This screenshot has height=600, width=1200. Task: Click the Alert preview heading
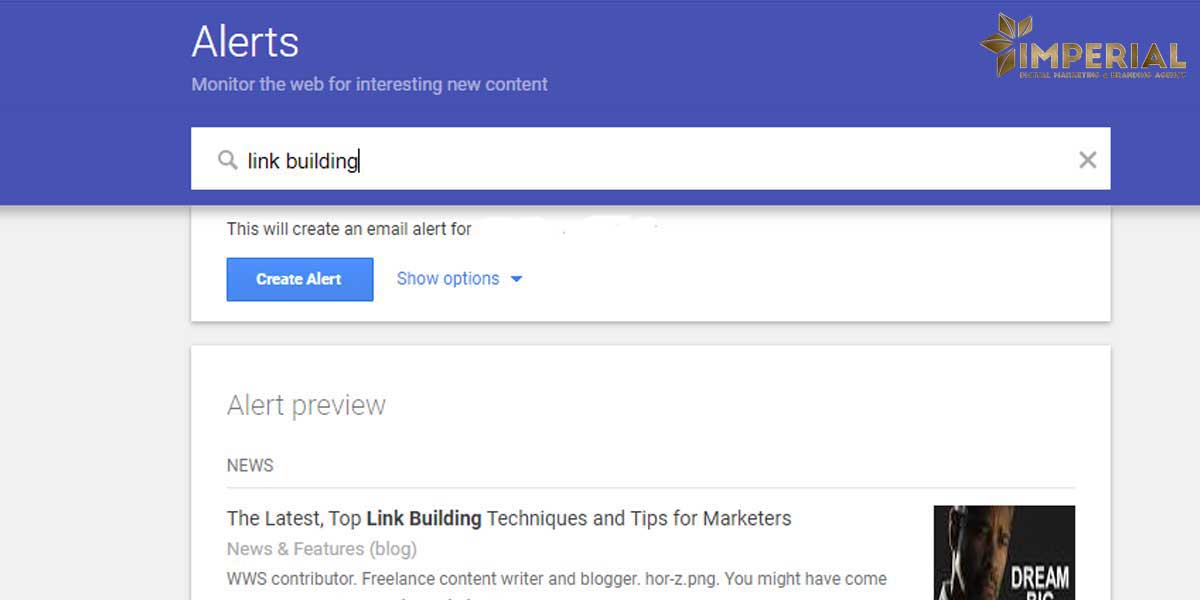(306, 405)
